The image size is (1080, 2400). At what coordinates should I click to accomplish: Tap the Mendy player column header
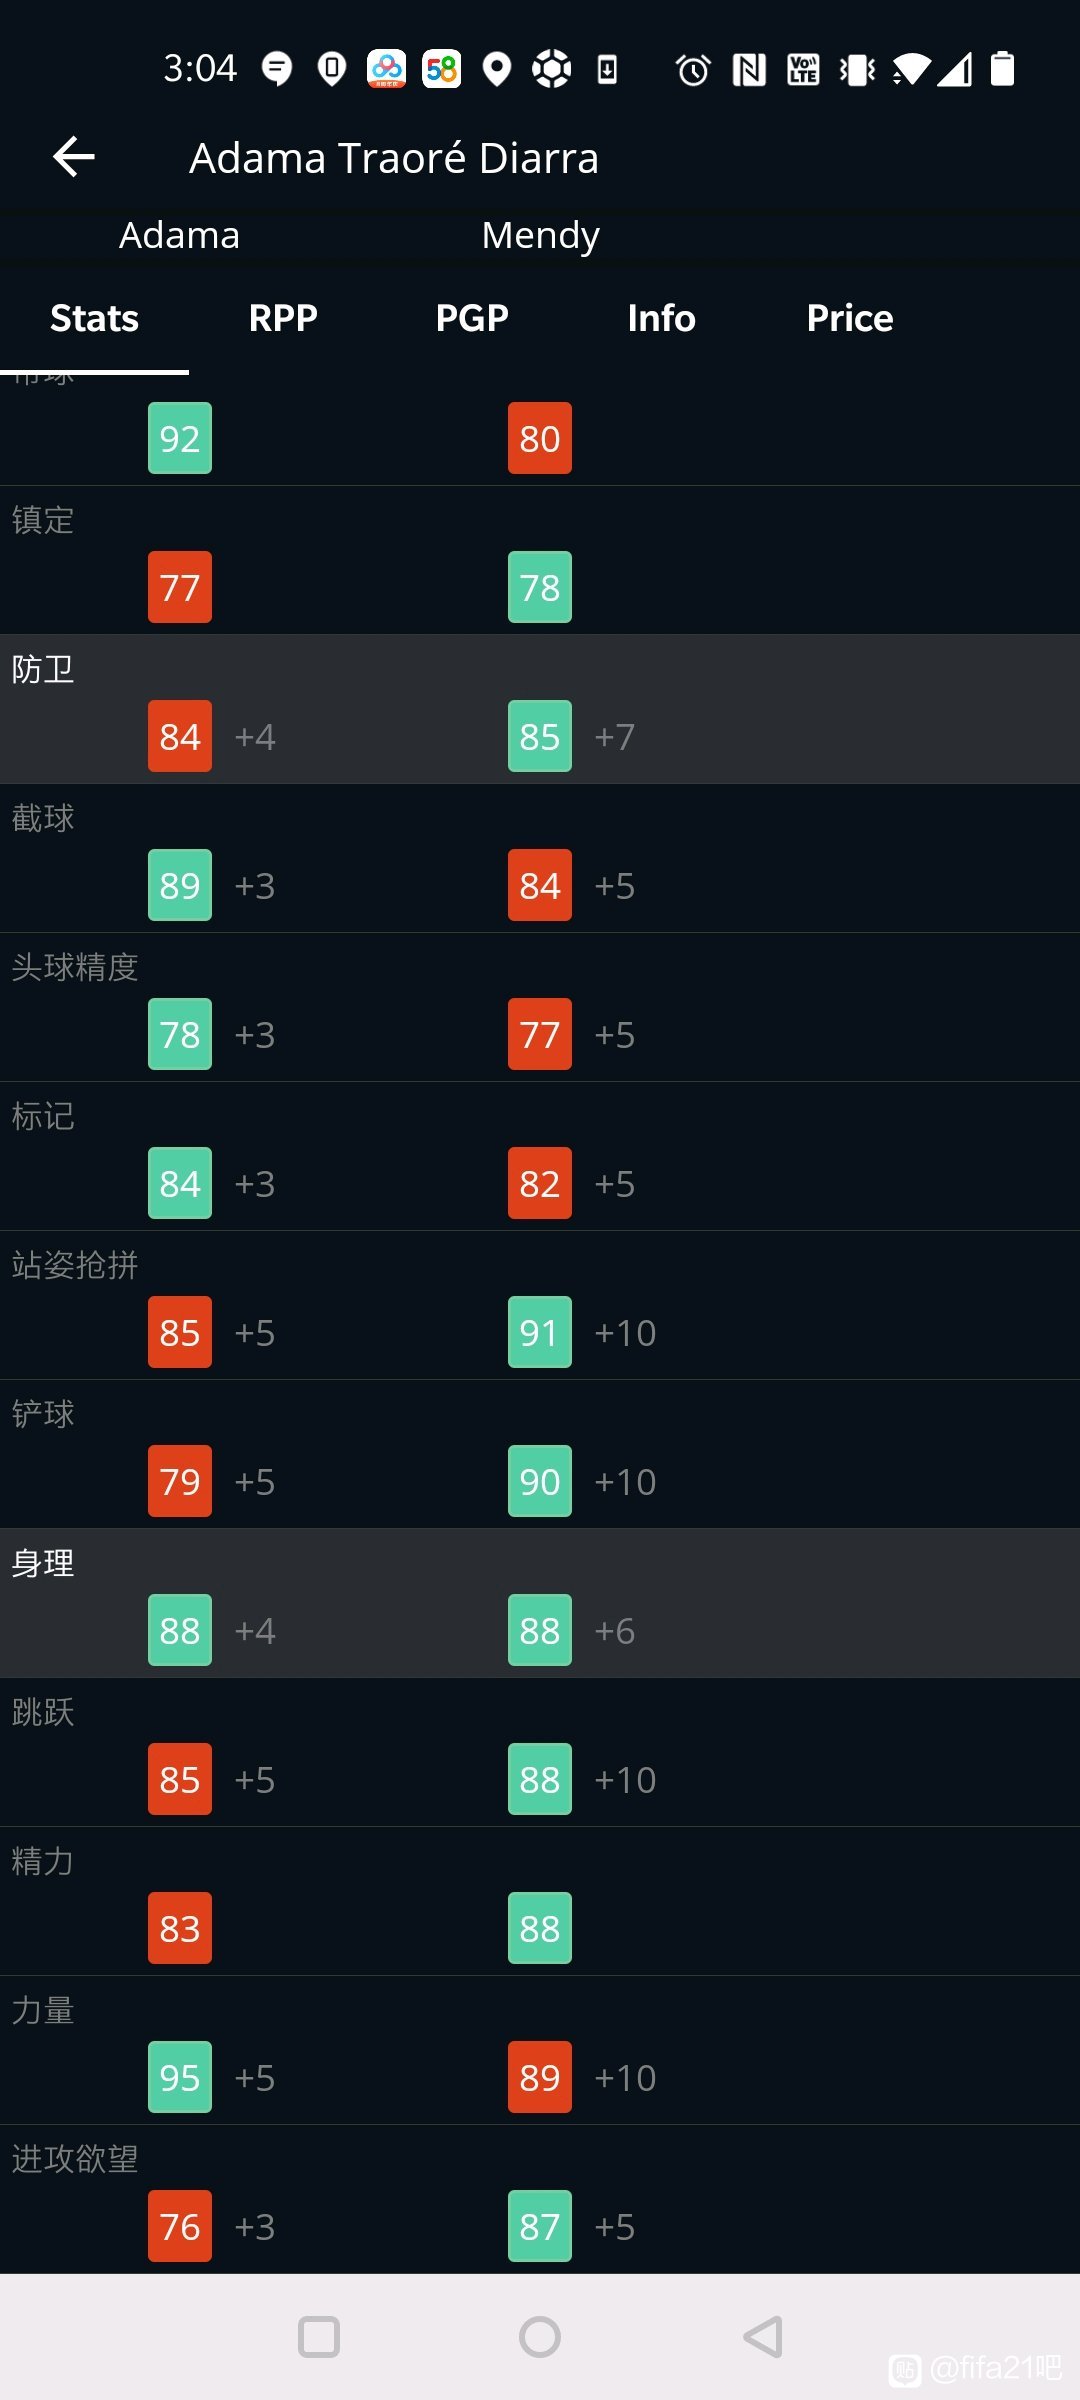click(x=540, y=236)
